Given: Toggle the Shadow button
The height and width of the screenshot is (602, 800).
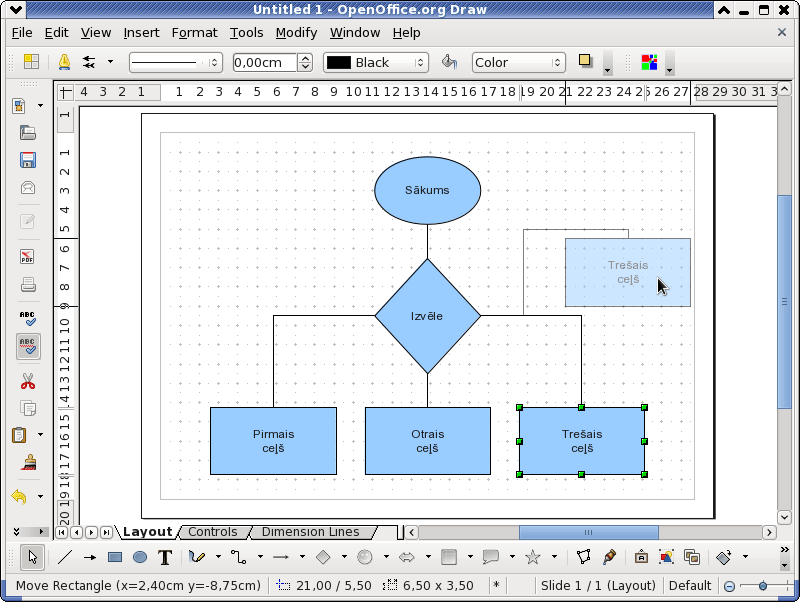Looking at the screenshot, I should tap(585, 61).
